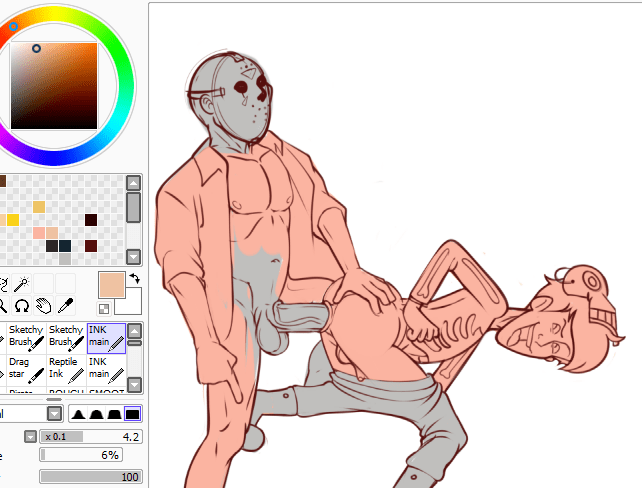Select the Hand pan tool

click(x=43, y=306)
